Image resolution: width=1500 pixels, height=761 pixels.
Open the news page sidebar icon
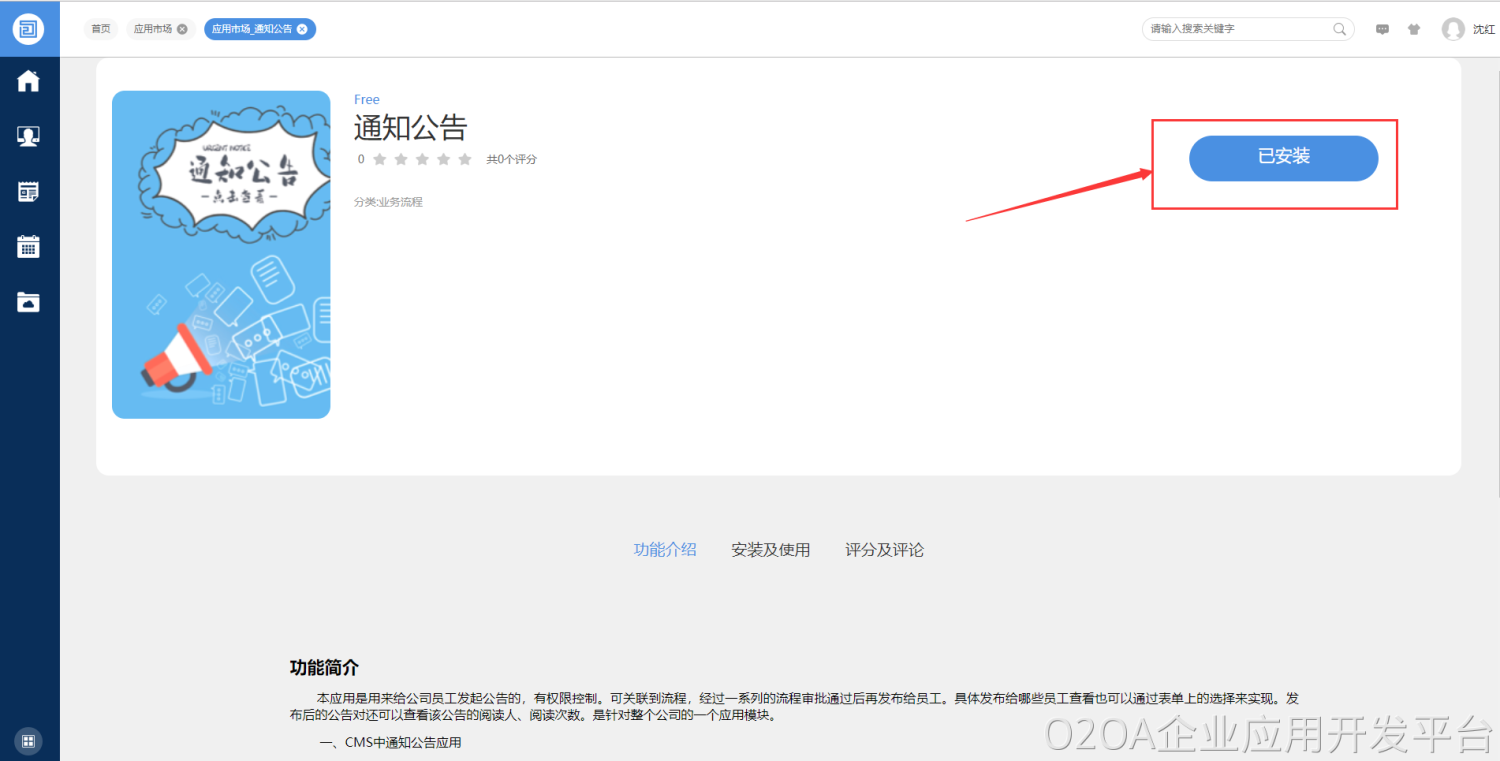(29, 192)
